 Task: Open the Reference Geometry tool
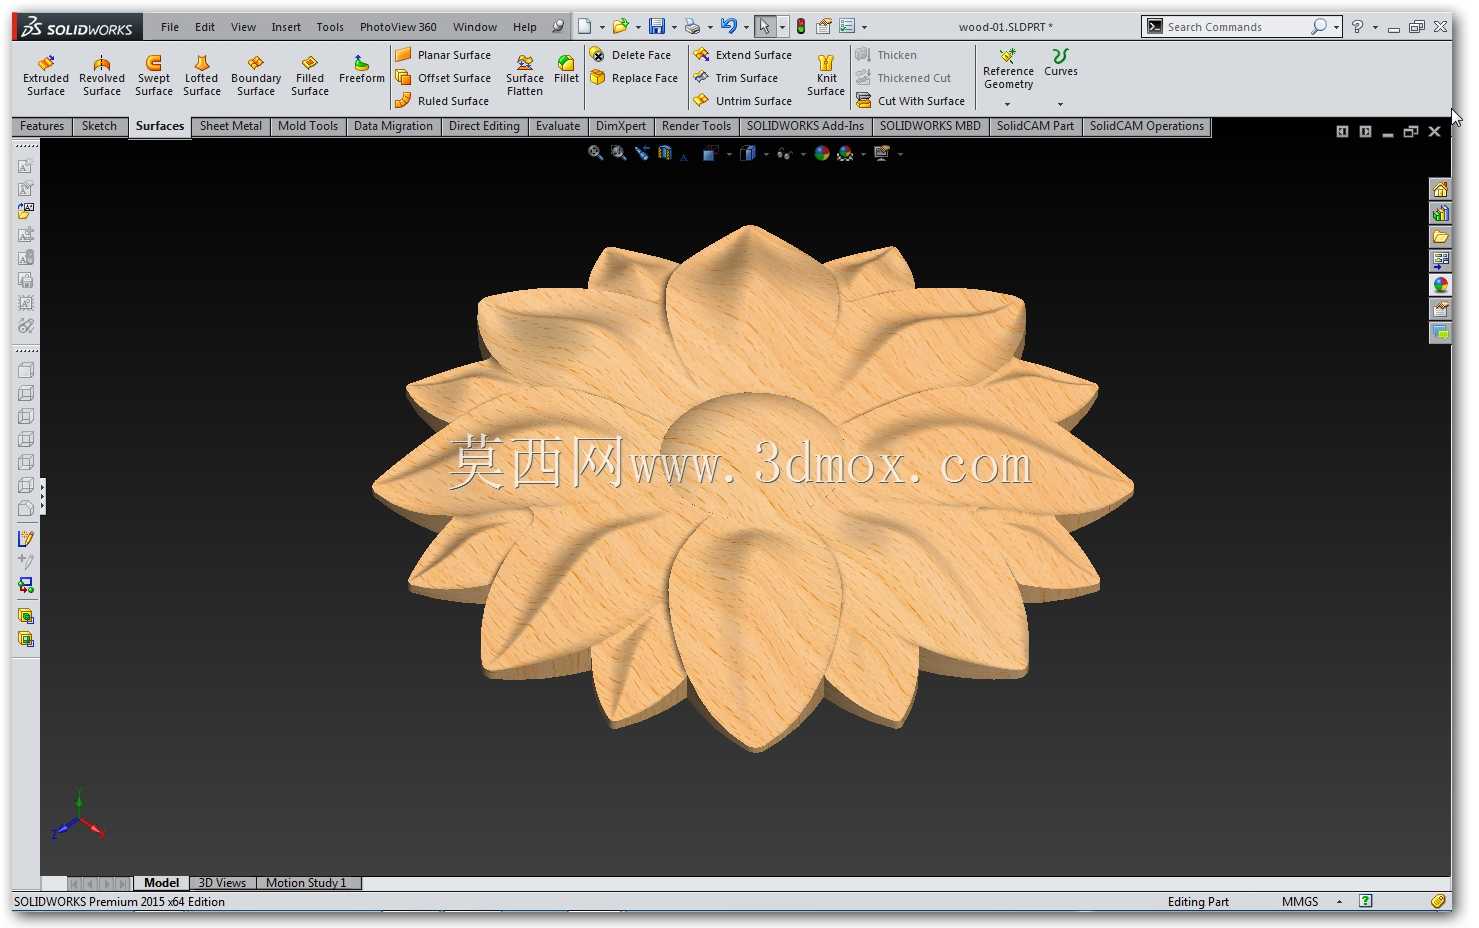[x=1008, y=69]
